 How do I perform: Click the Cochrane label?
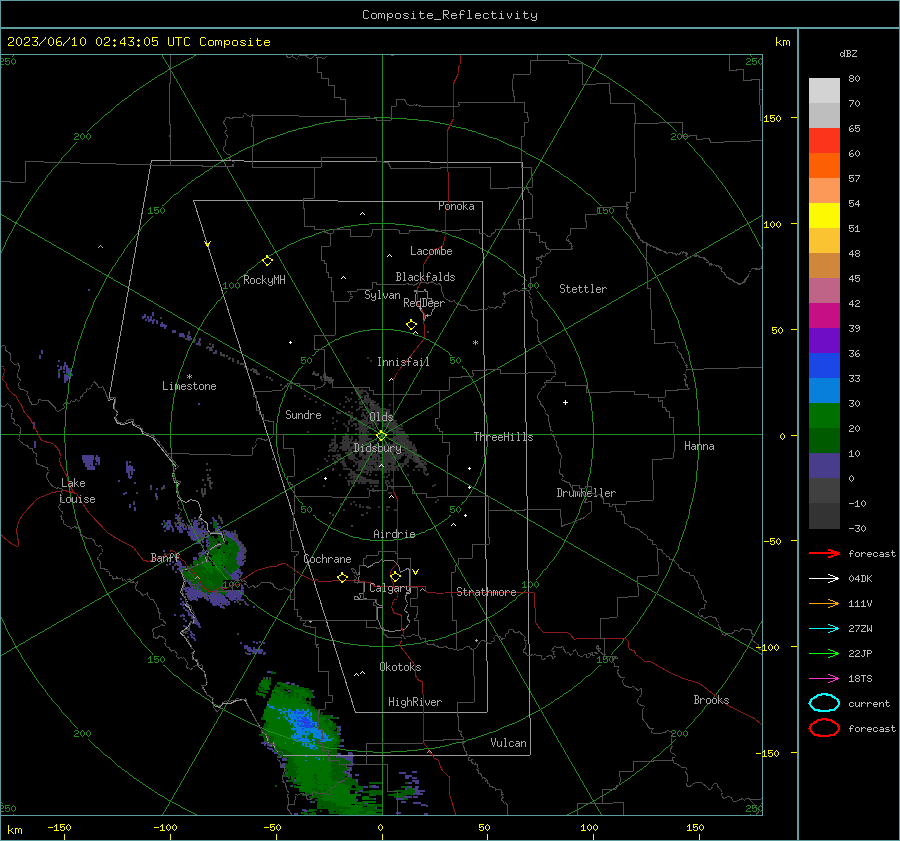327,559
